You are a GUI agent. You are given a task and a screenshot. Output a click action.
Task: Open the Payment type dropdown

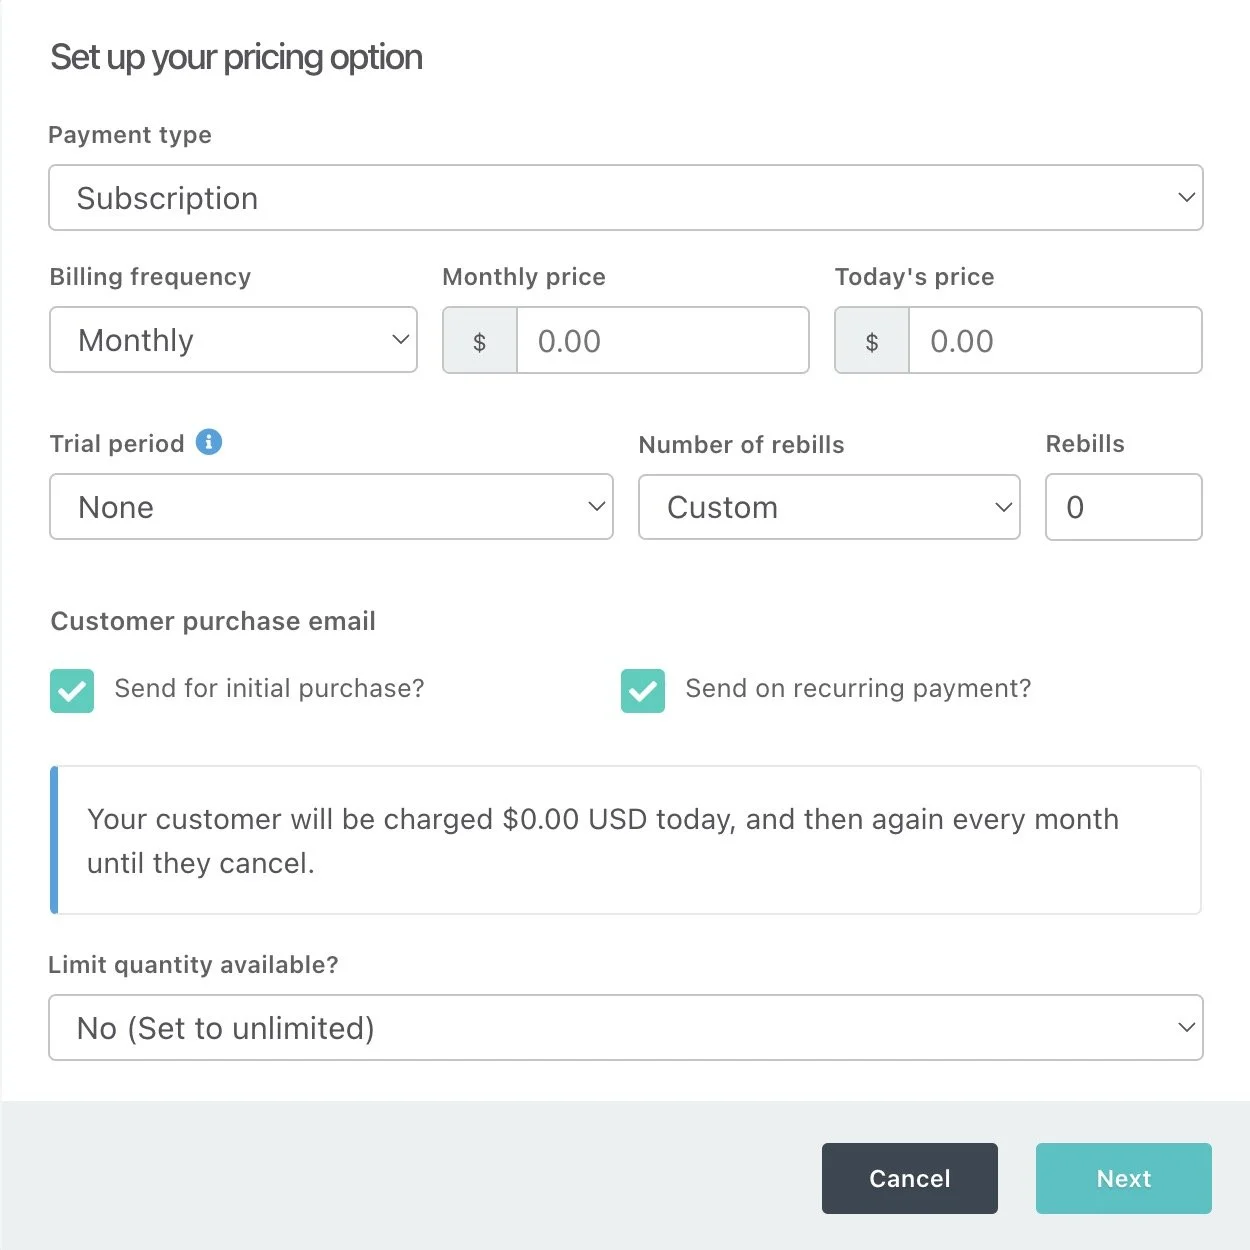625,198
